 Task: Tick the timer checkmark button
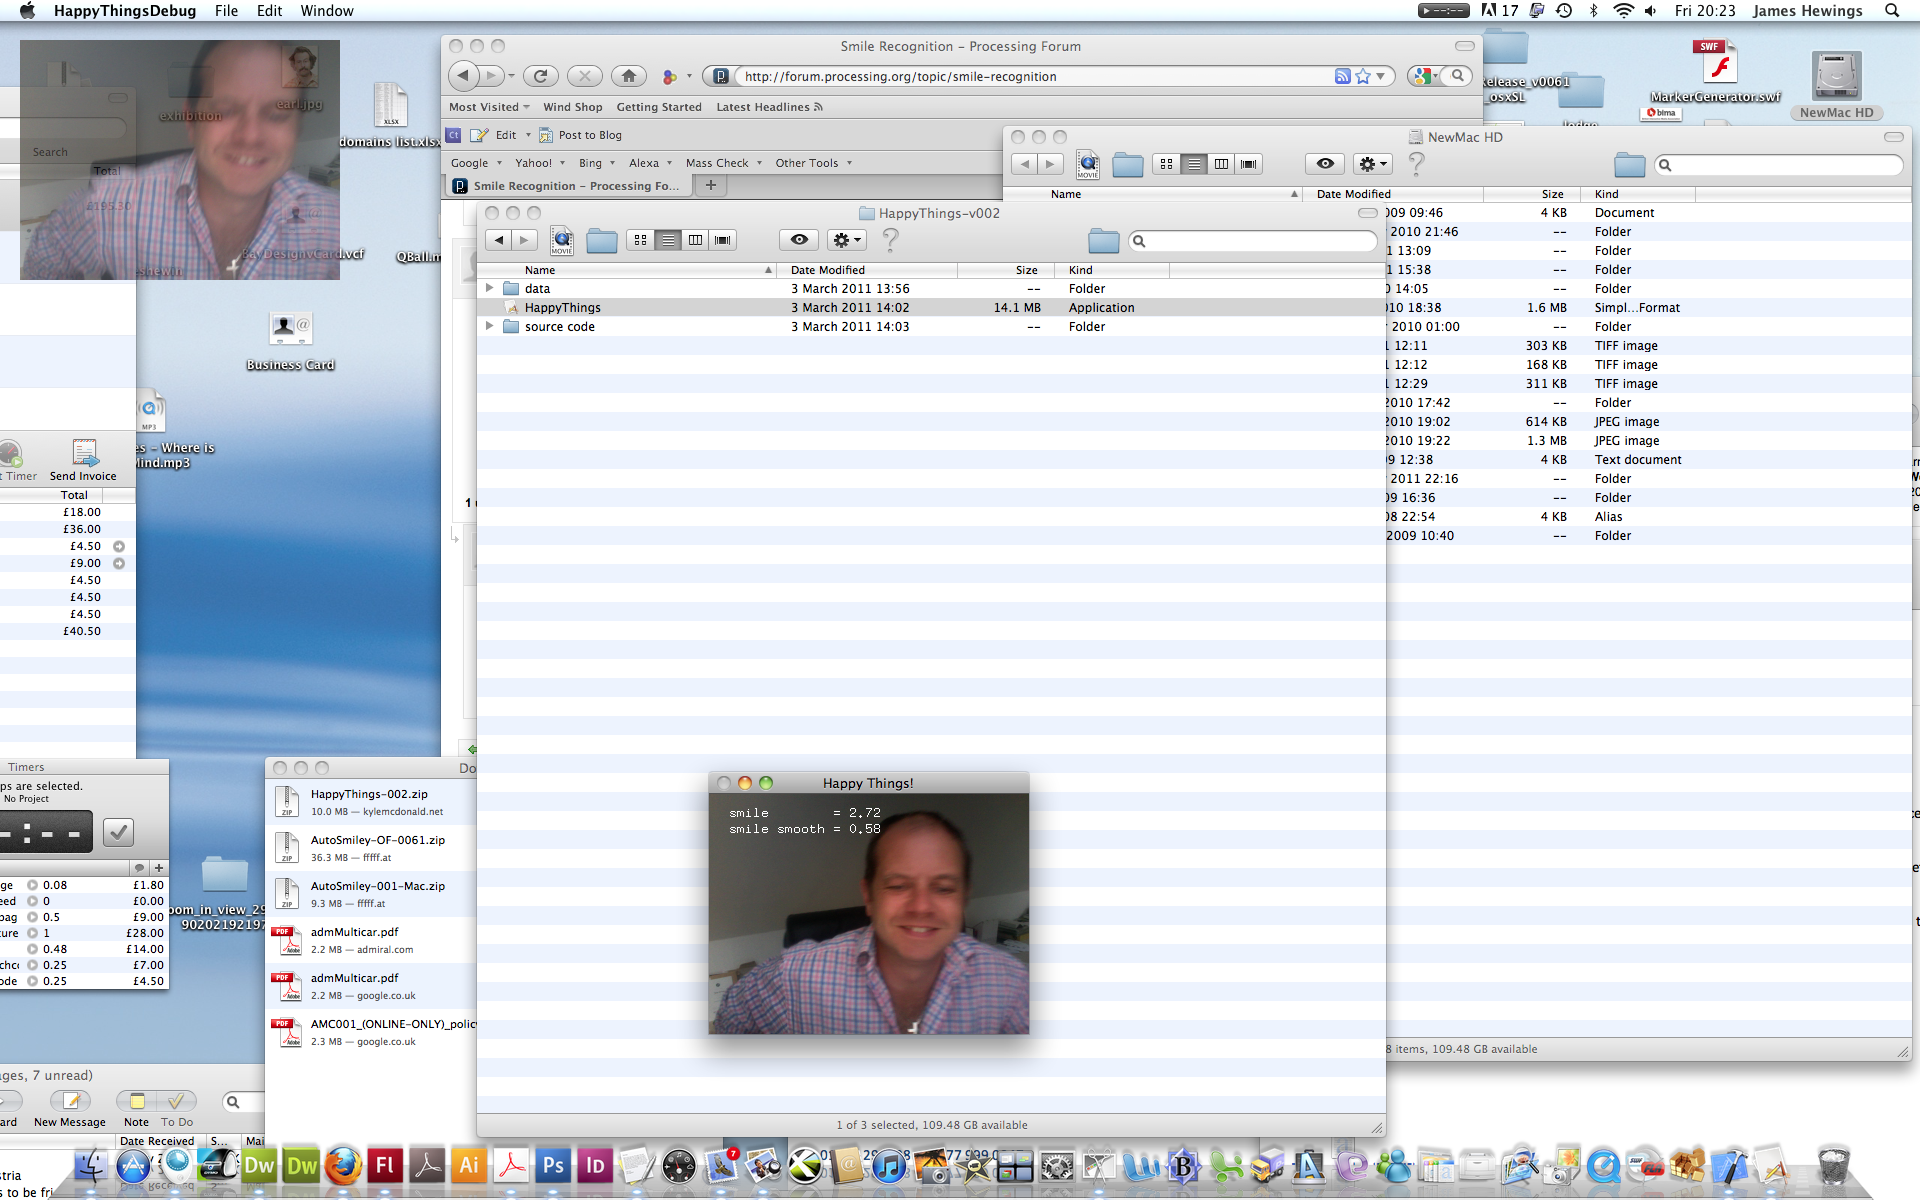(118, 831)
